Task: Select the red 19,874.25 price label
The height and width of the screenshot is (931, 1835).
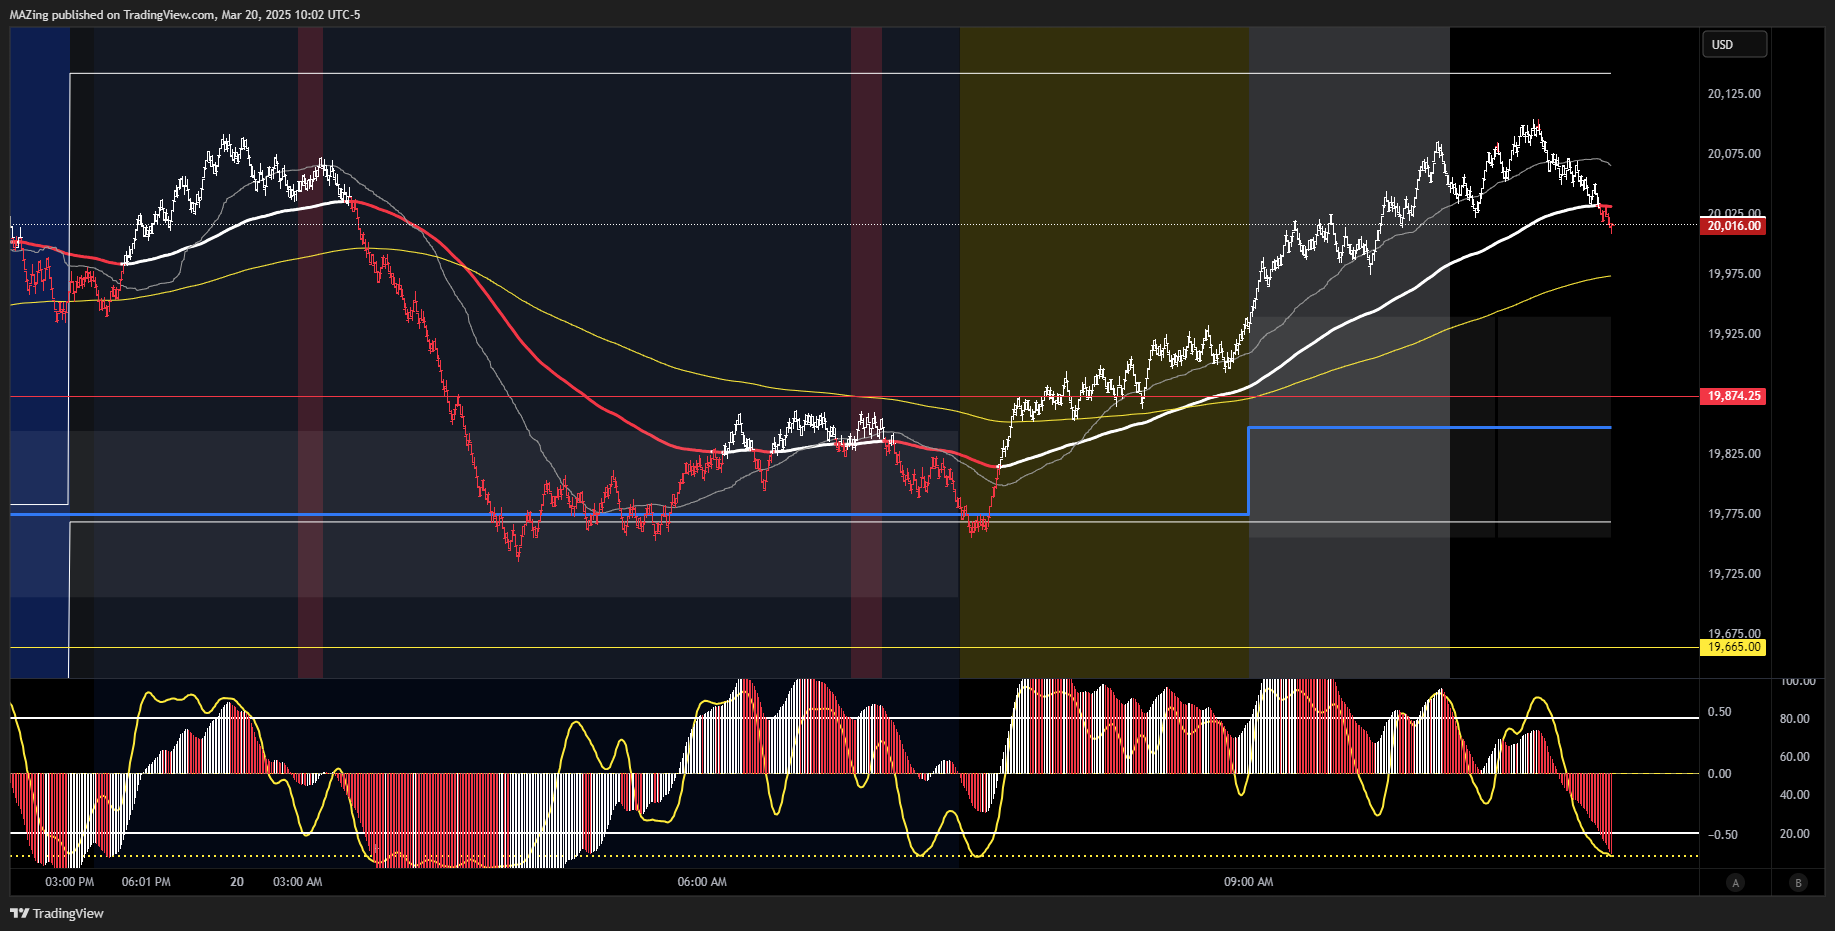Action: pos(1733,396)
